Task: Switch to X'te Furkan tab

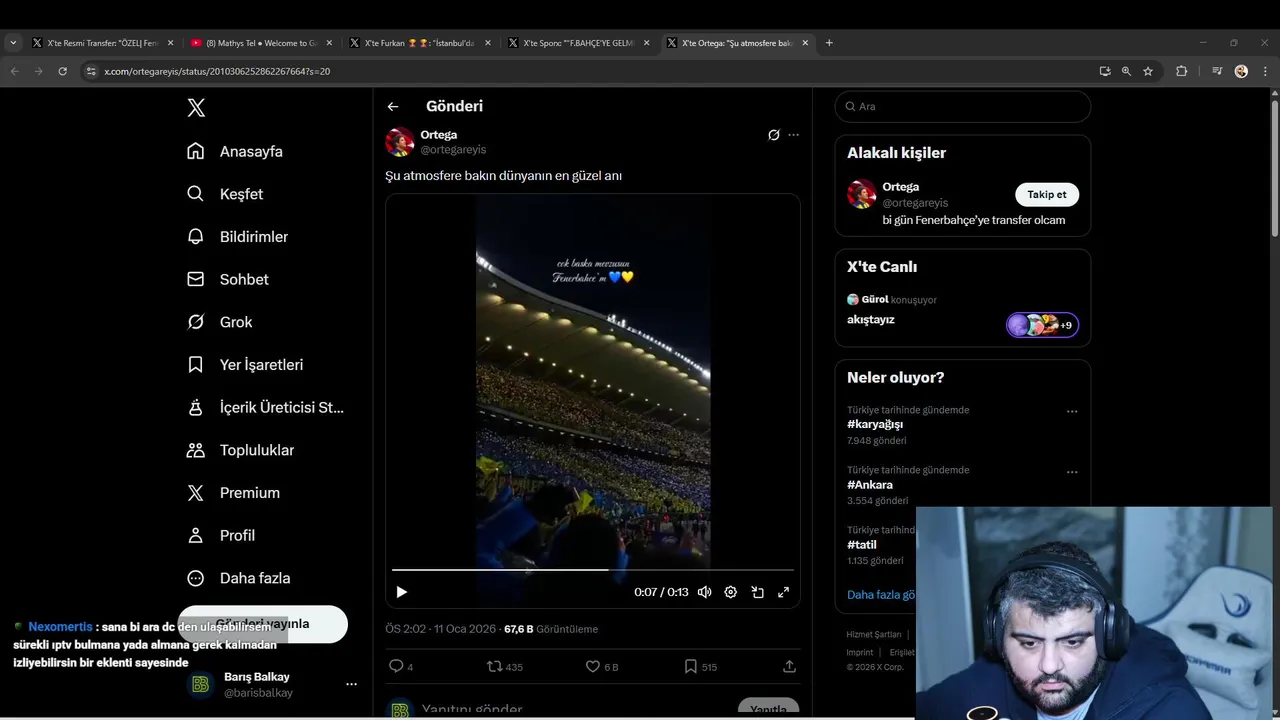Action: click(x=418, y=43)
